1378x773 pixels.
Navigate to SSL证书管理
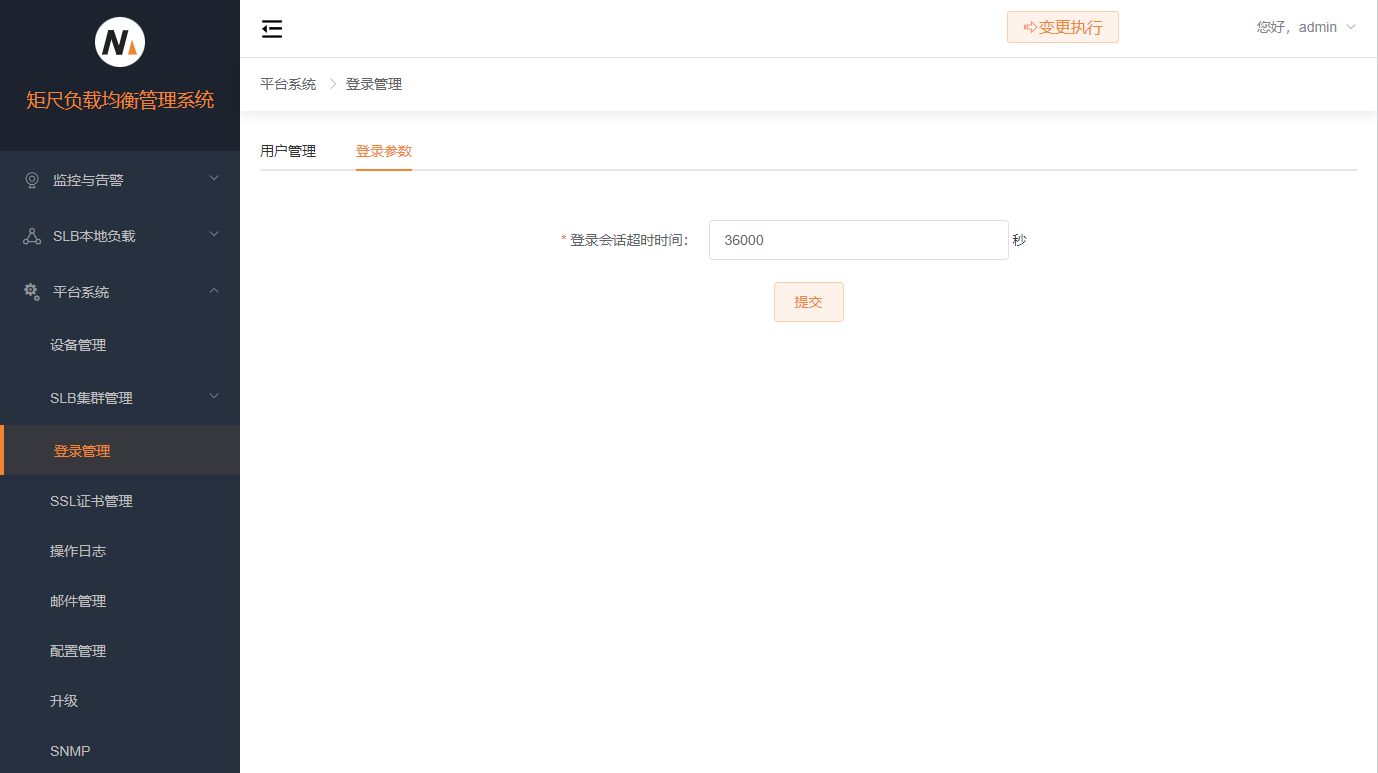tap(92, 500)
